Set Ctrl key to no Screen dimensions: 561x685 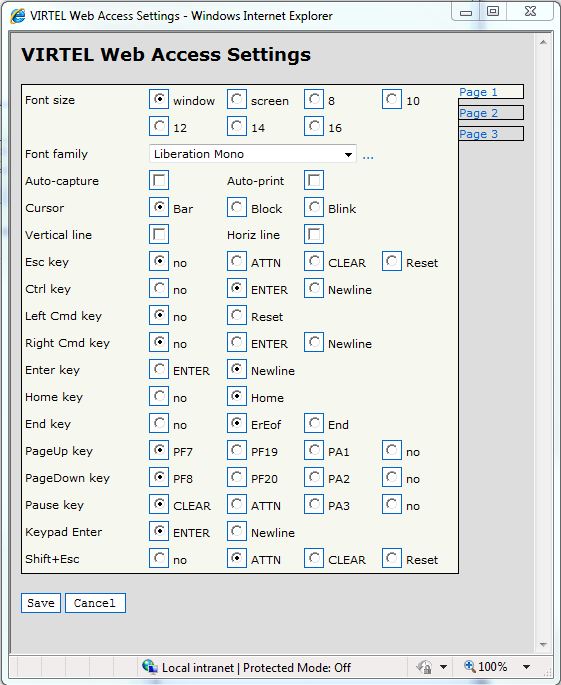point(159,288)
